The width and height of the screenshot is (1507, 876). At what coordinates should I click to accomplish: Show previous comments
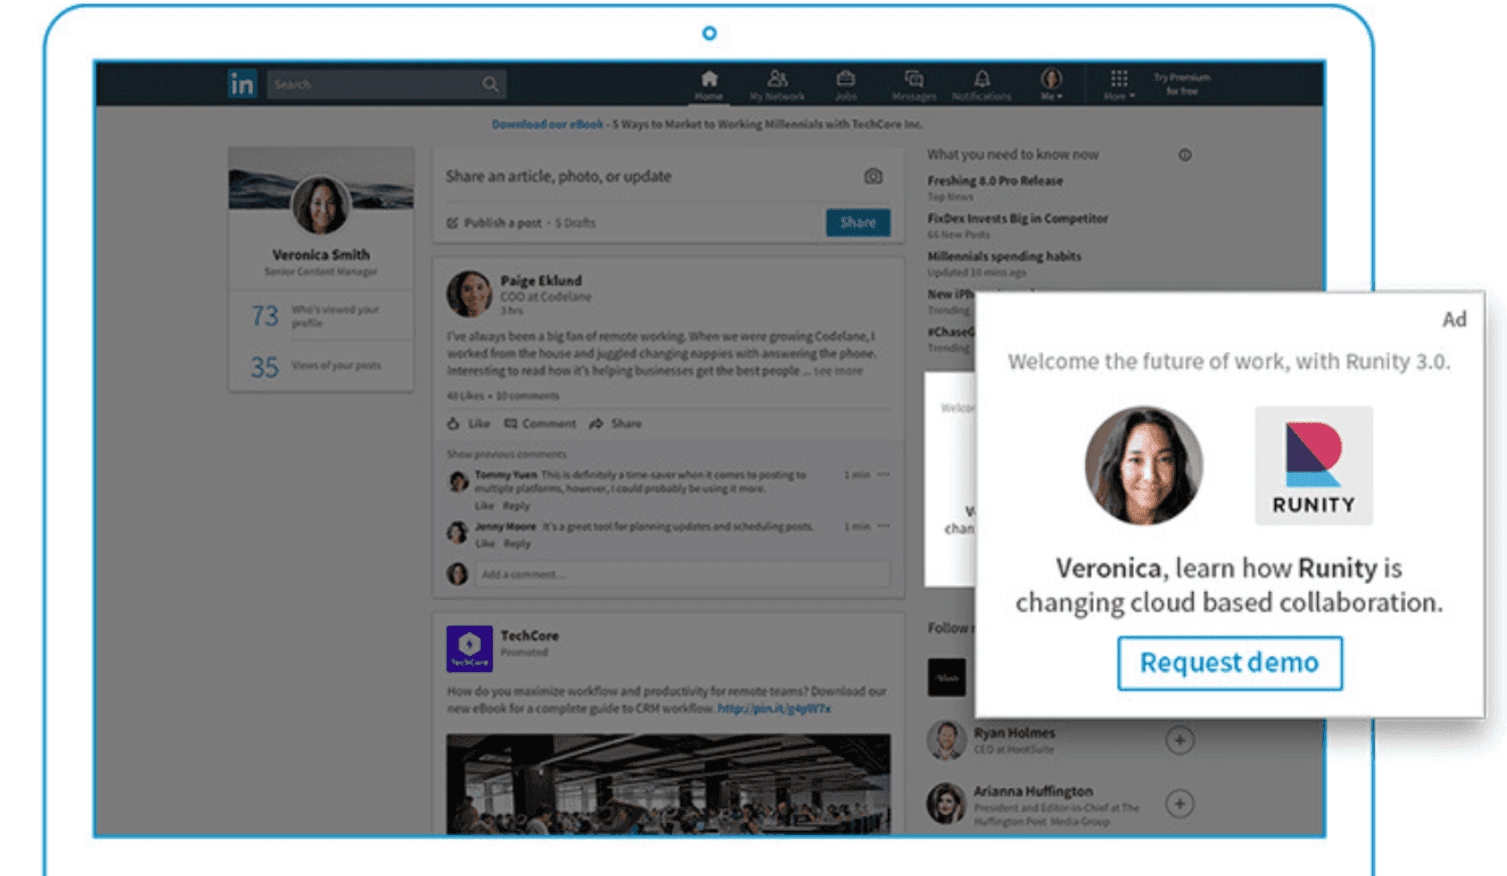[x=506, y=454]
